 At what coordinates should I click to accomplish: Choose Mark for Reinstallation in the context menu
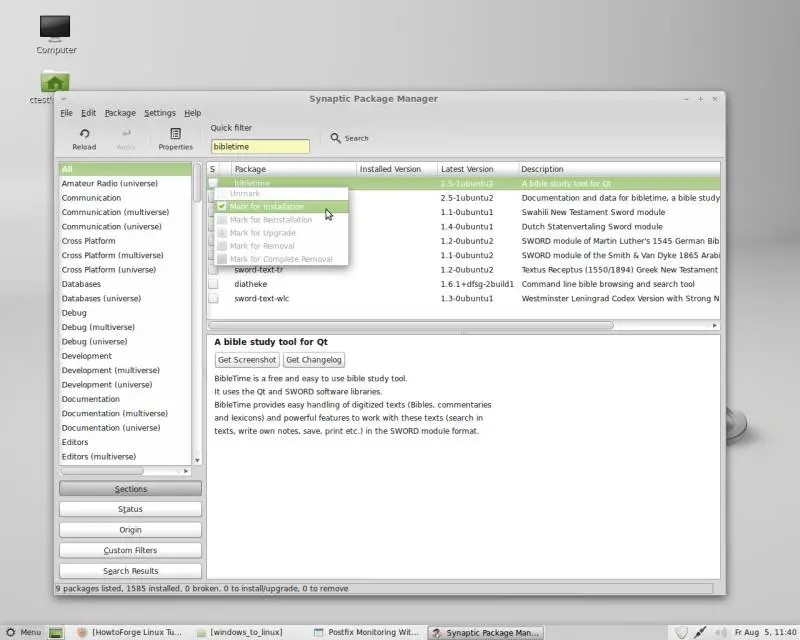[282, 219]
